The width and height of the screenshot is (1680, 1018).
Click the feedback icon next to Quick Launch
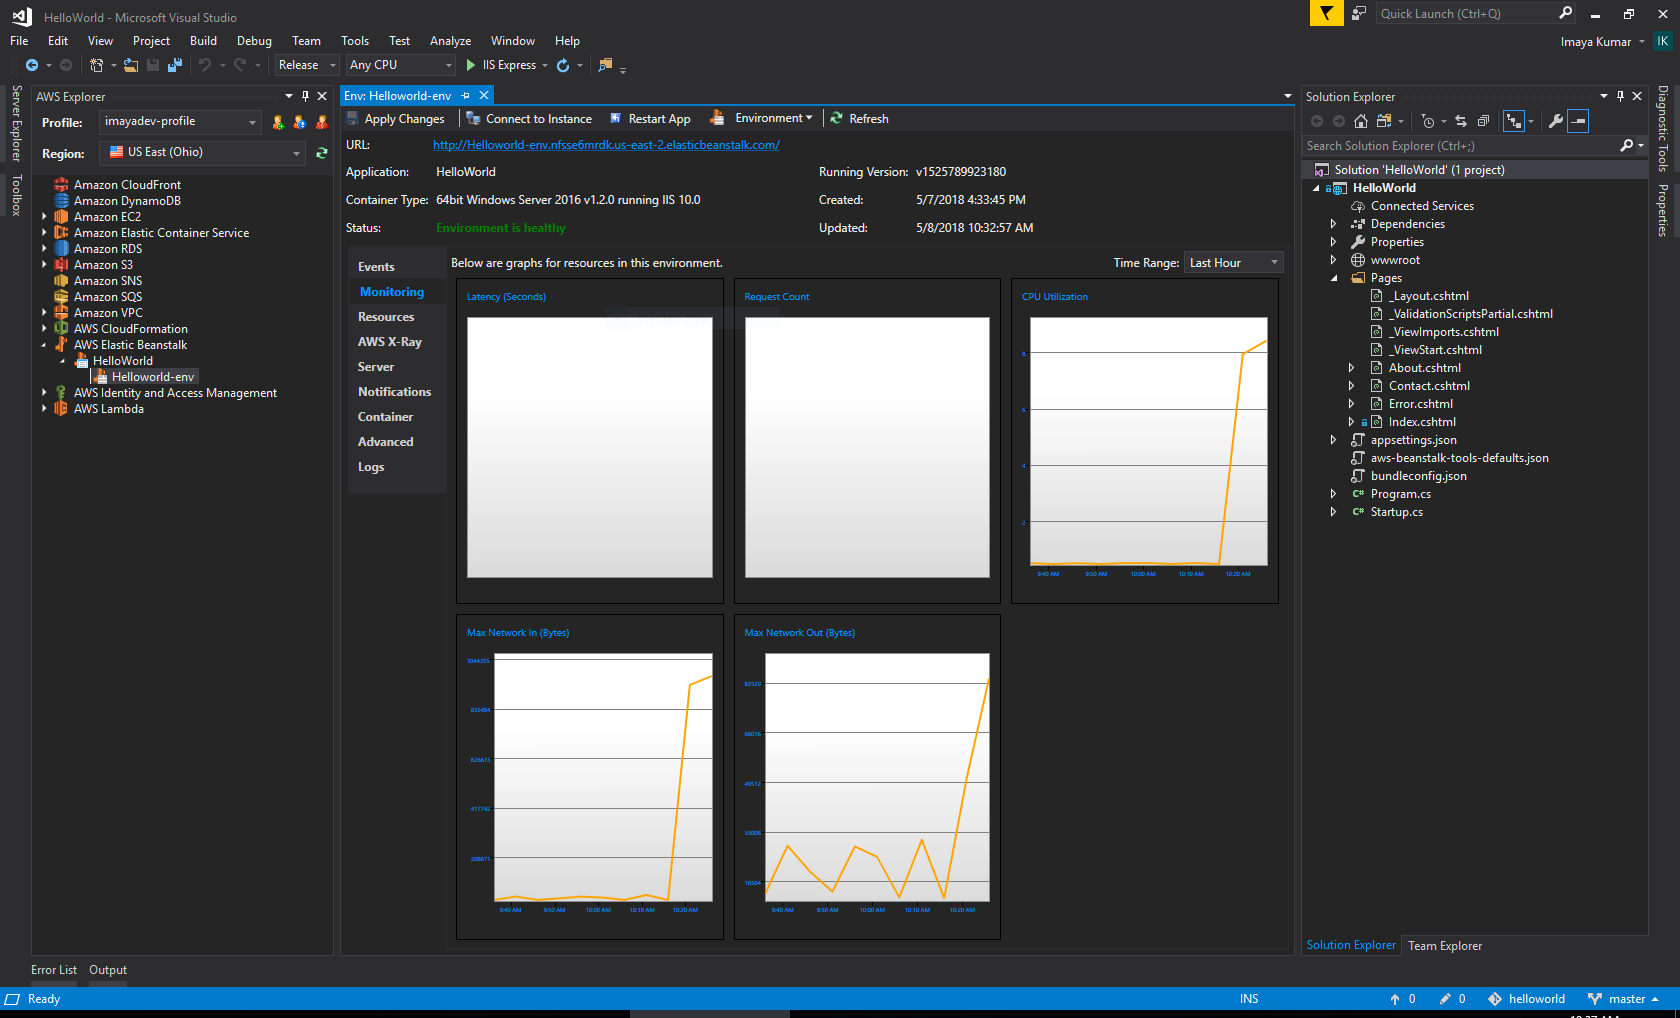pyautogui.click(x=1359, y=13)
